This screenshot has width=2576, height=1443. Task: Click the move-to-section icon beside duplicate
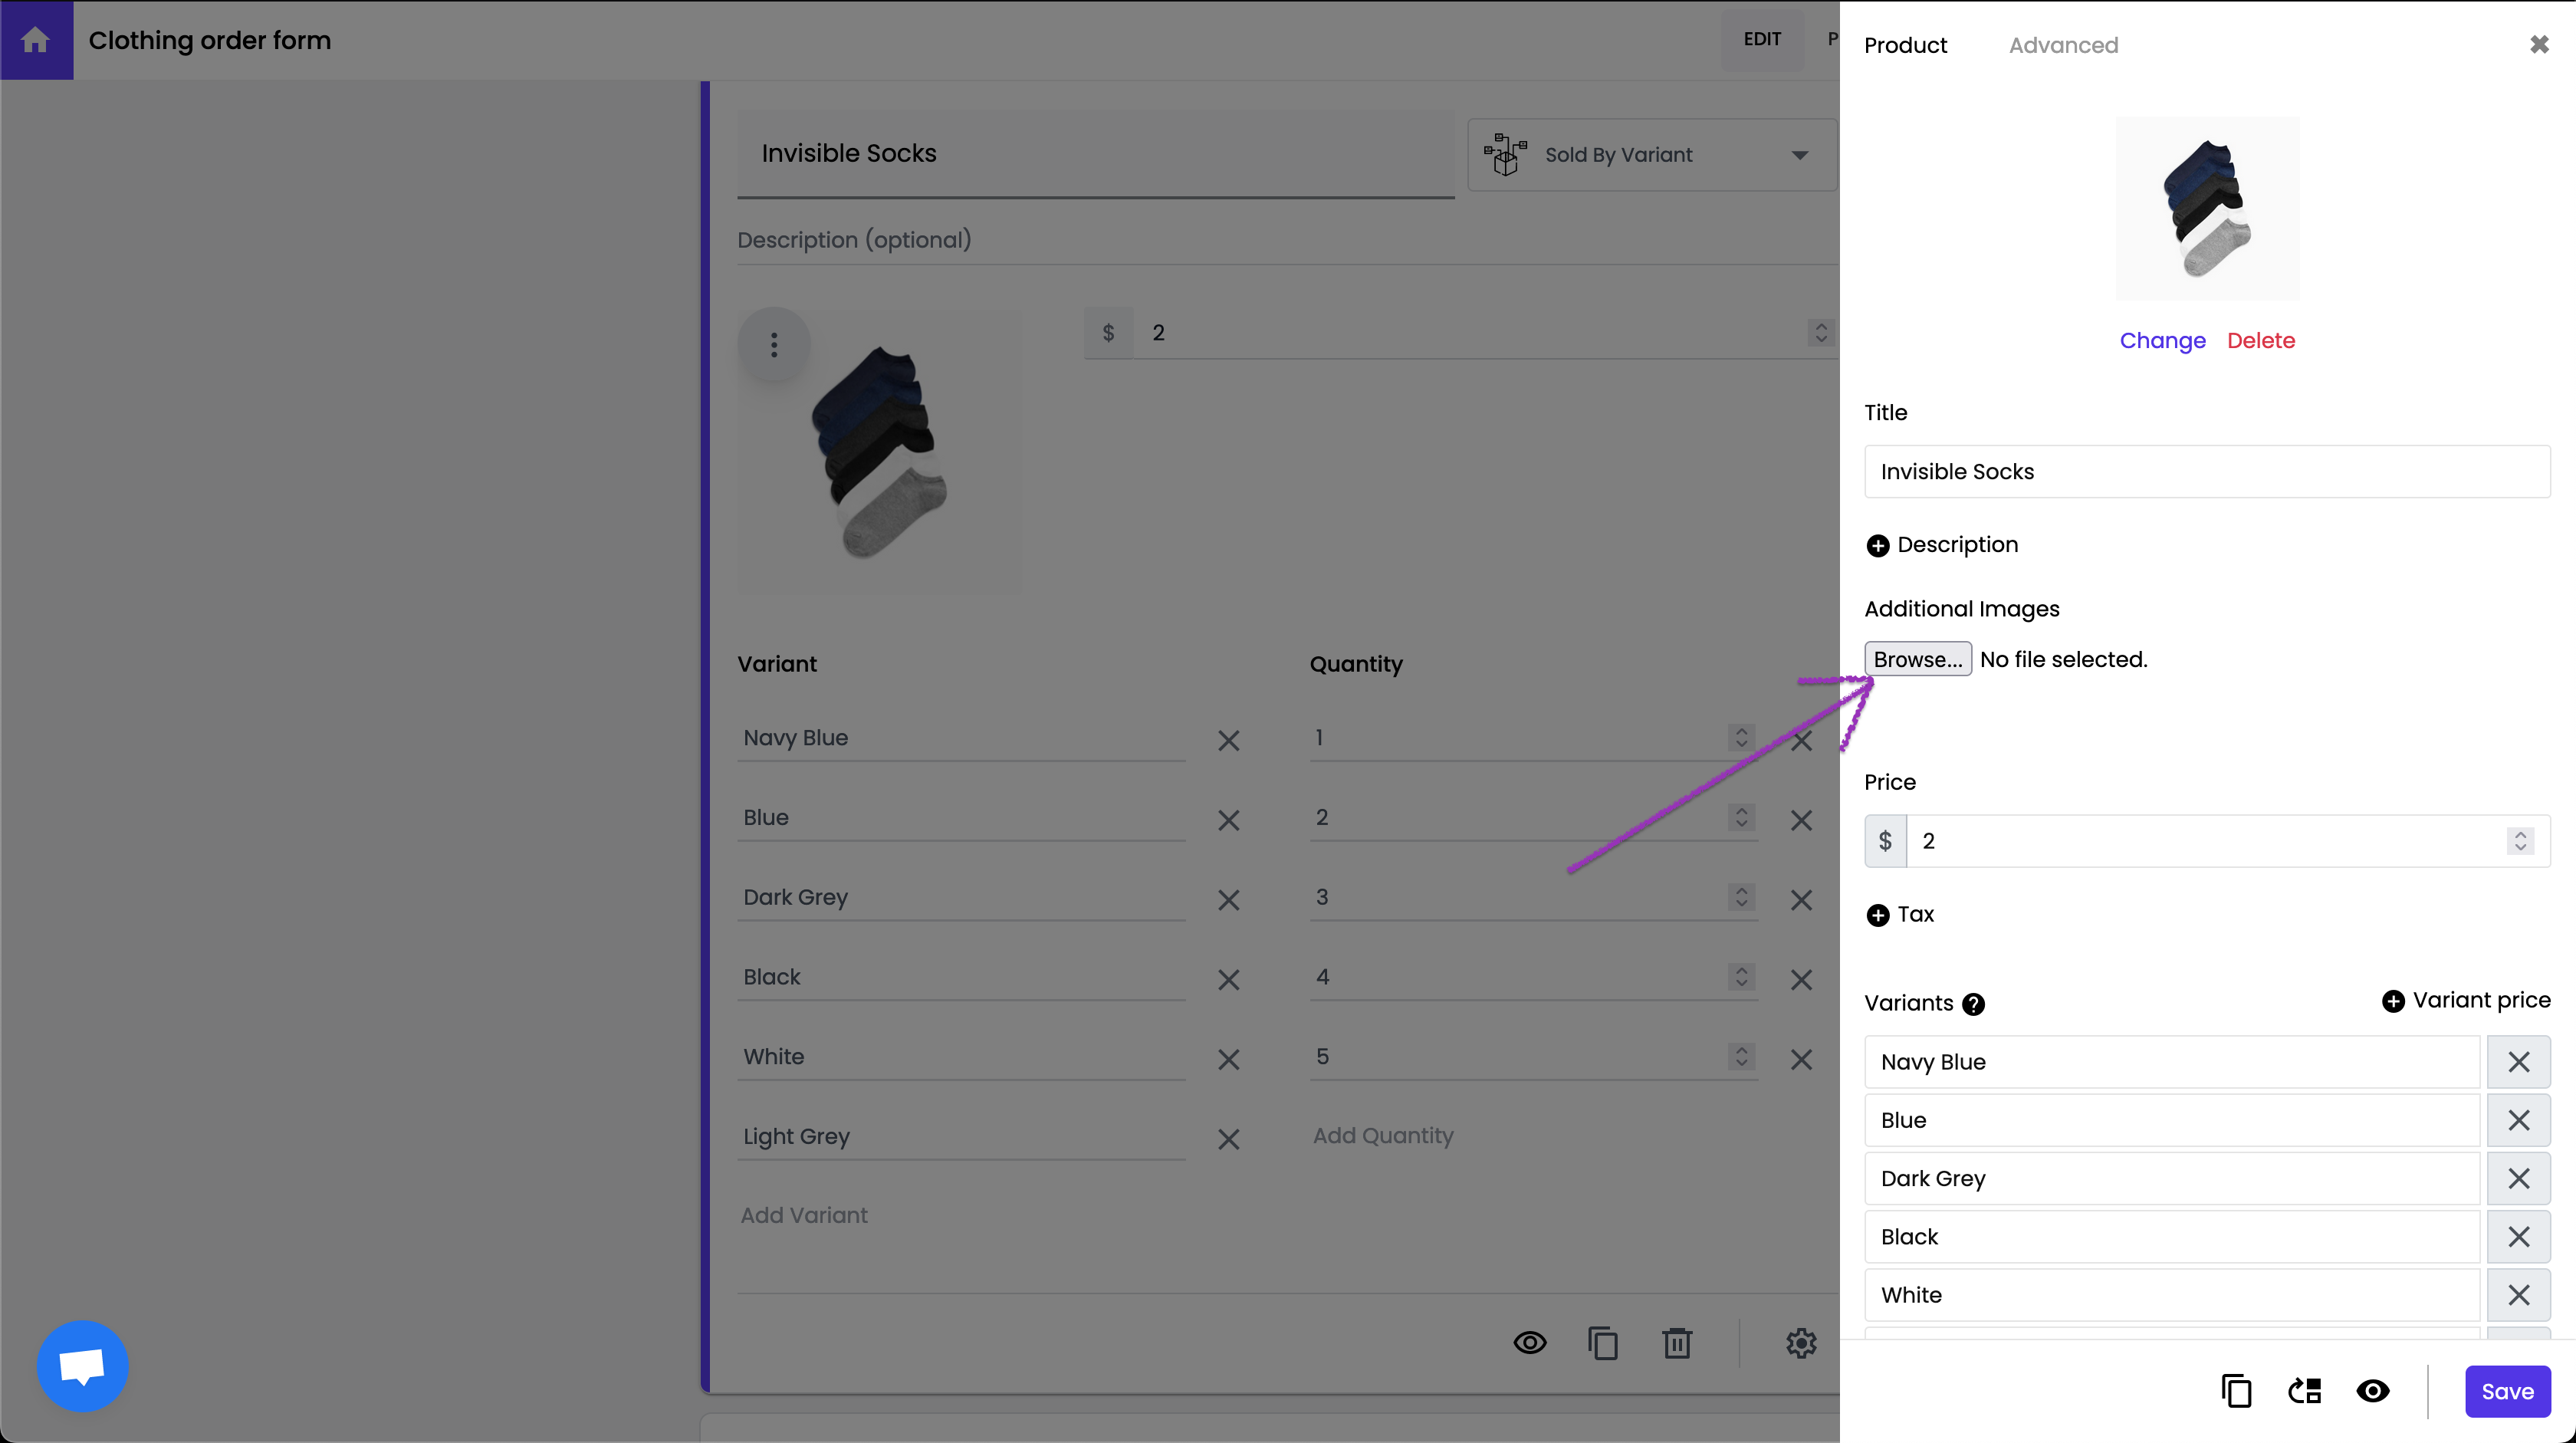click(x=2305, y=1391)
